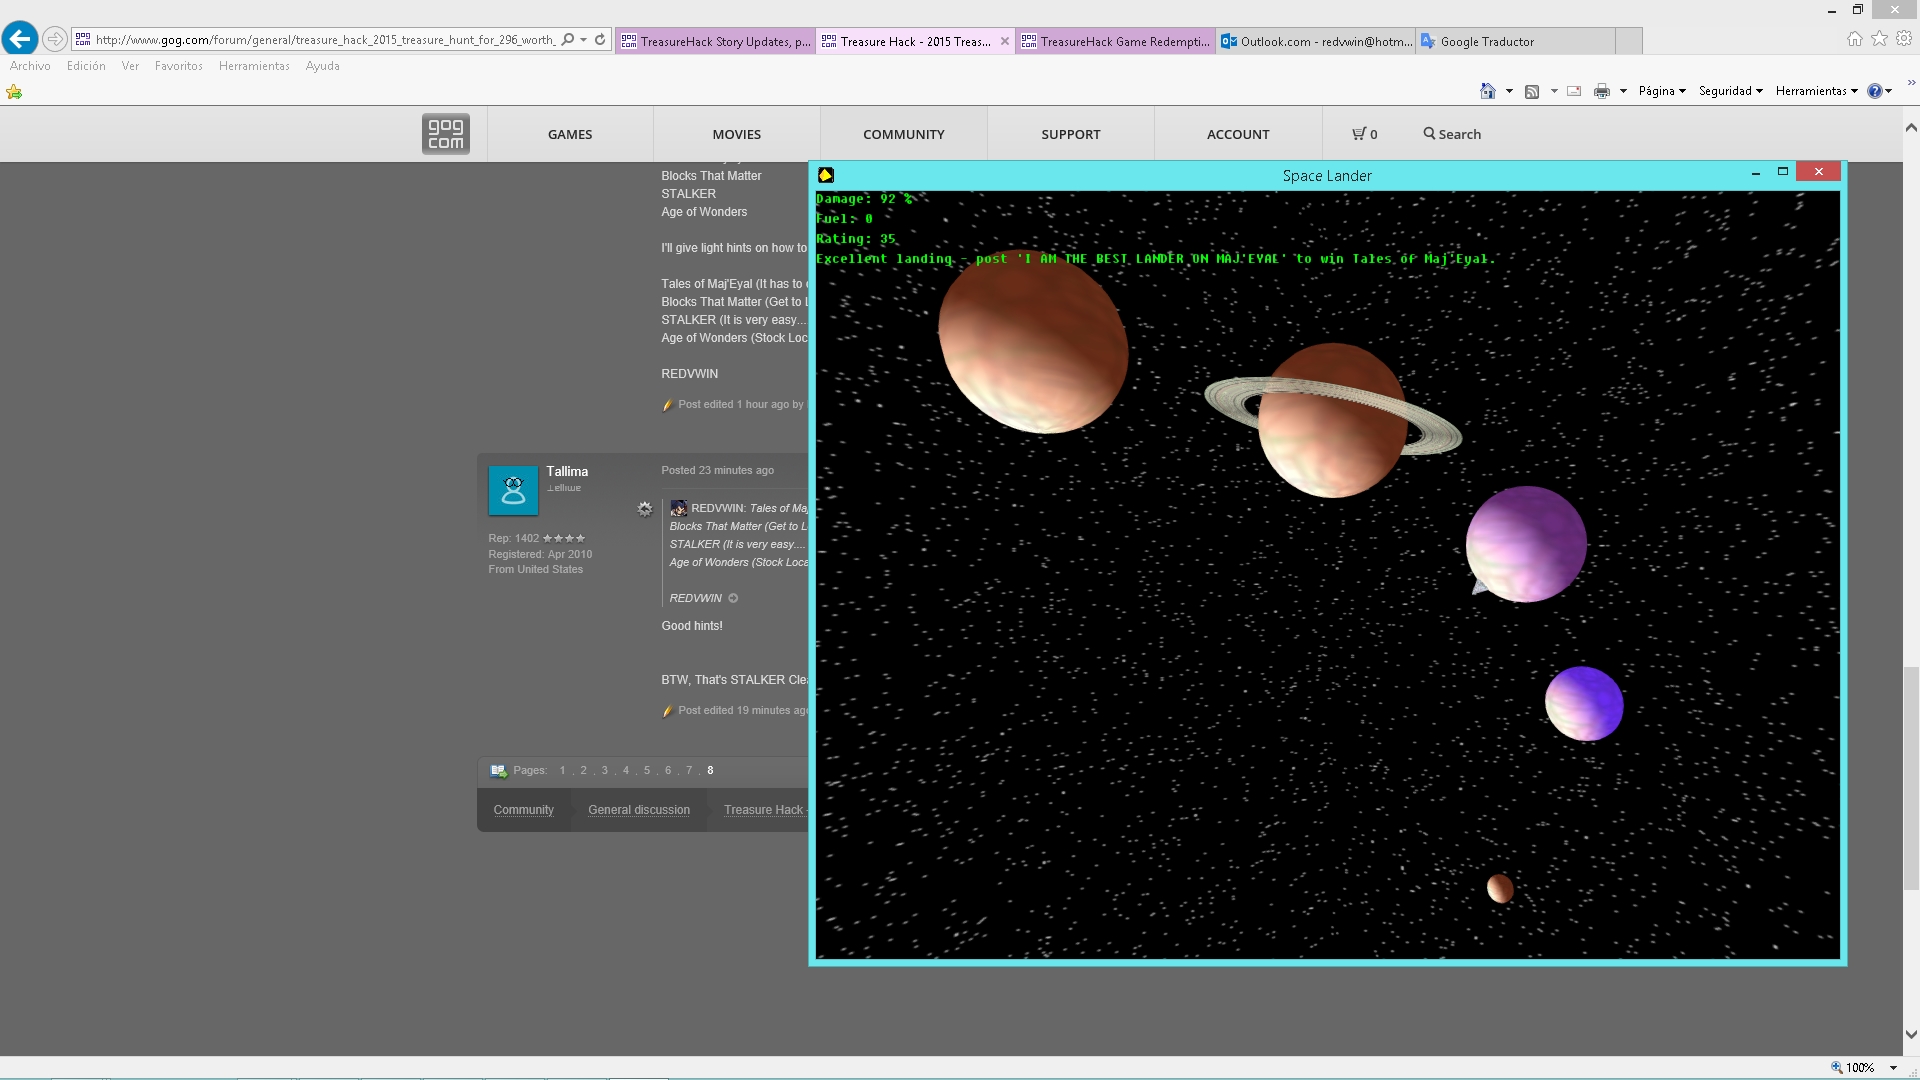Viewport: 1920px width, 1080px height.
Task: Open the SUPPORT navigation item
Action: (x=1071, y=134)
